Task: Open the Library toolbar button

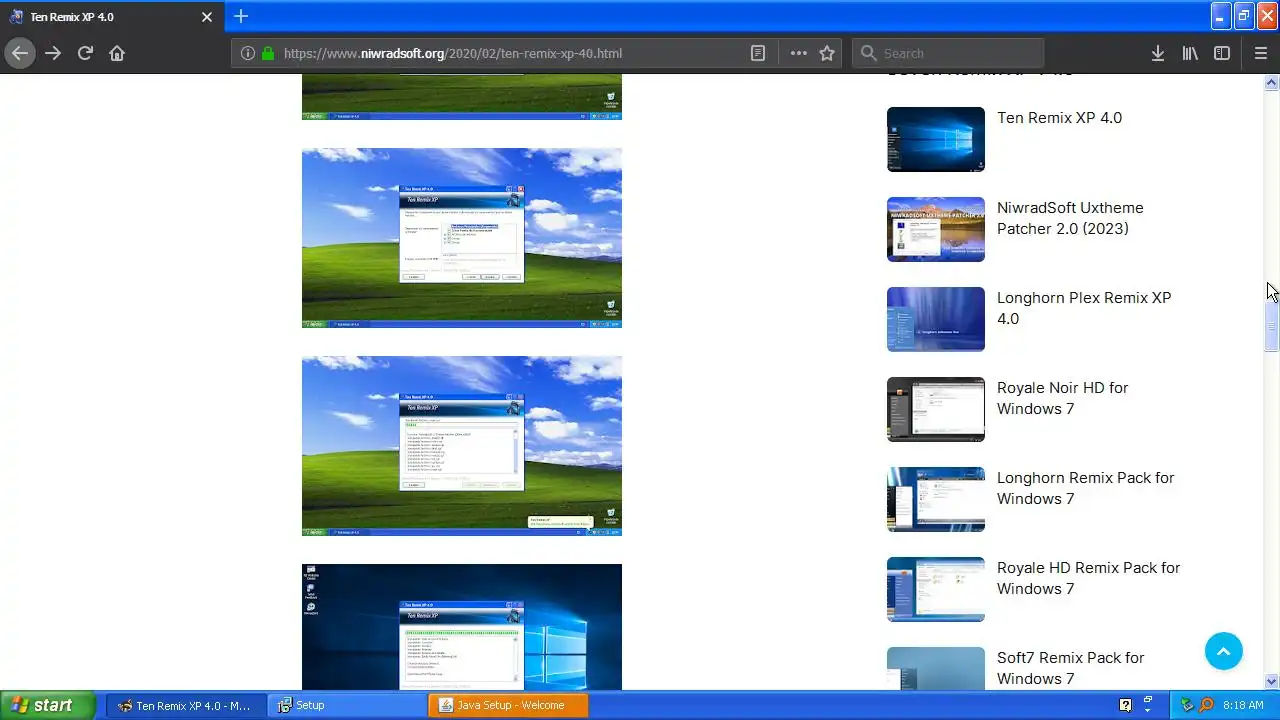Action: click(1190, 53)
